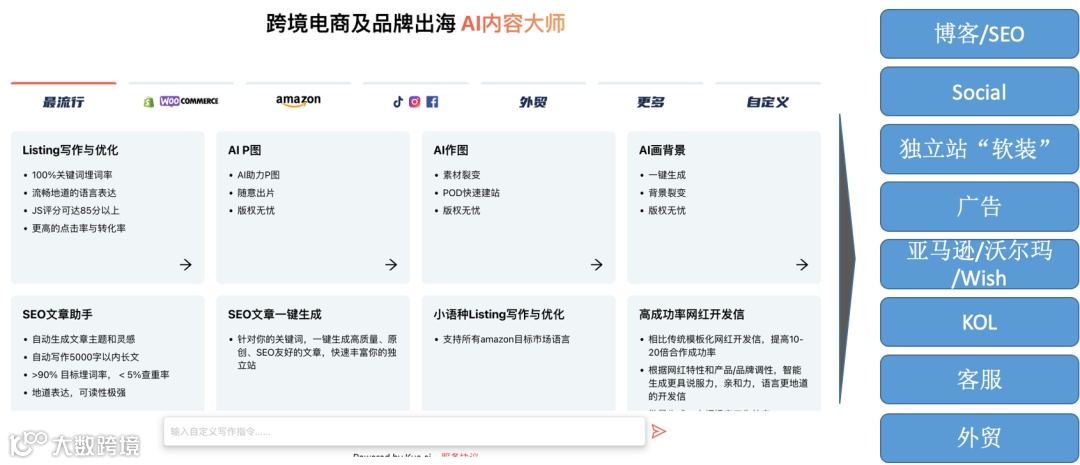Switch to the amazon tab

click(x=298, y=101)
